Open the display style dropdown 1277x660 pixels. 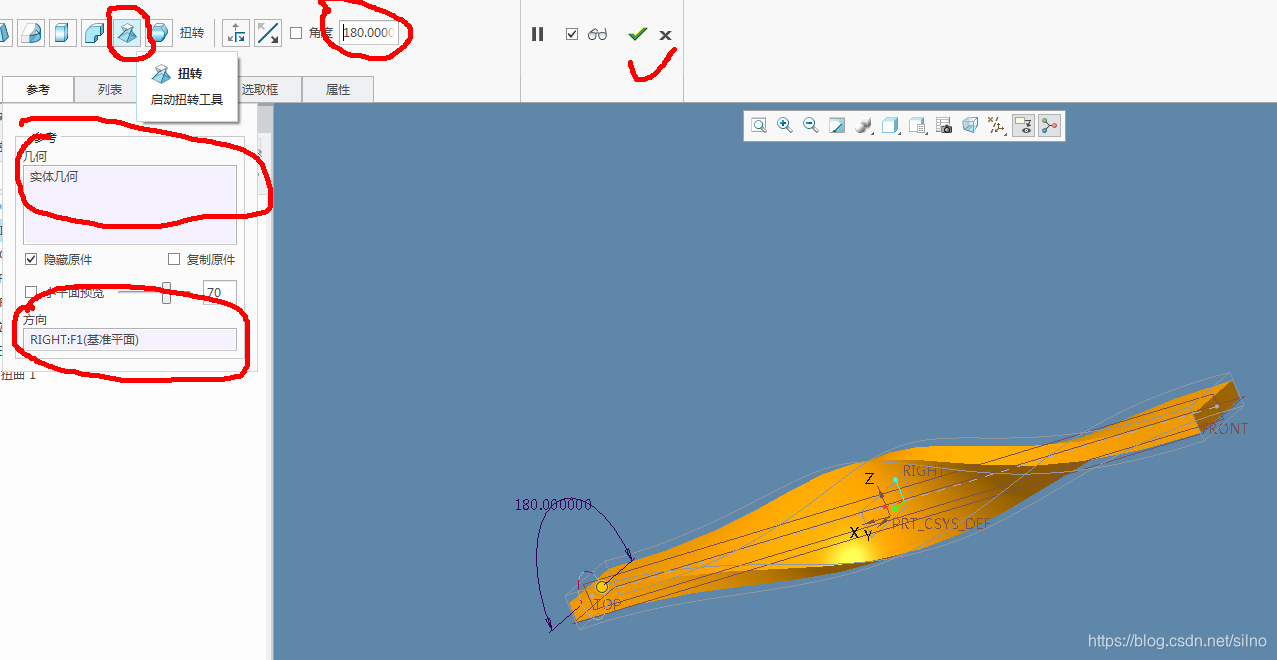(x=864, y=125)
